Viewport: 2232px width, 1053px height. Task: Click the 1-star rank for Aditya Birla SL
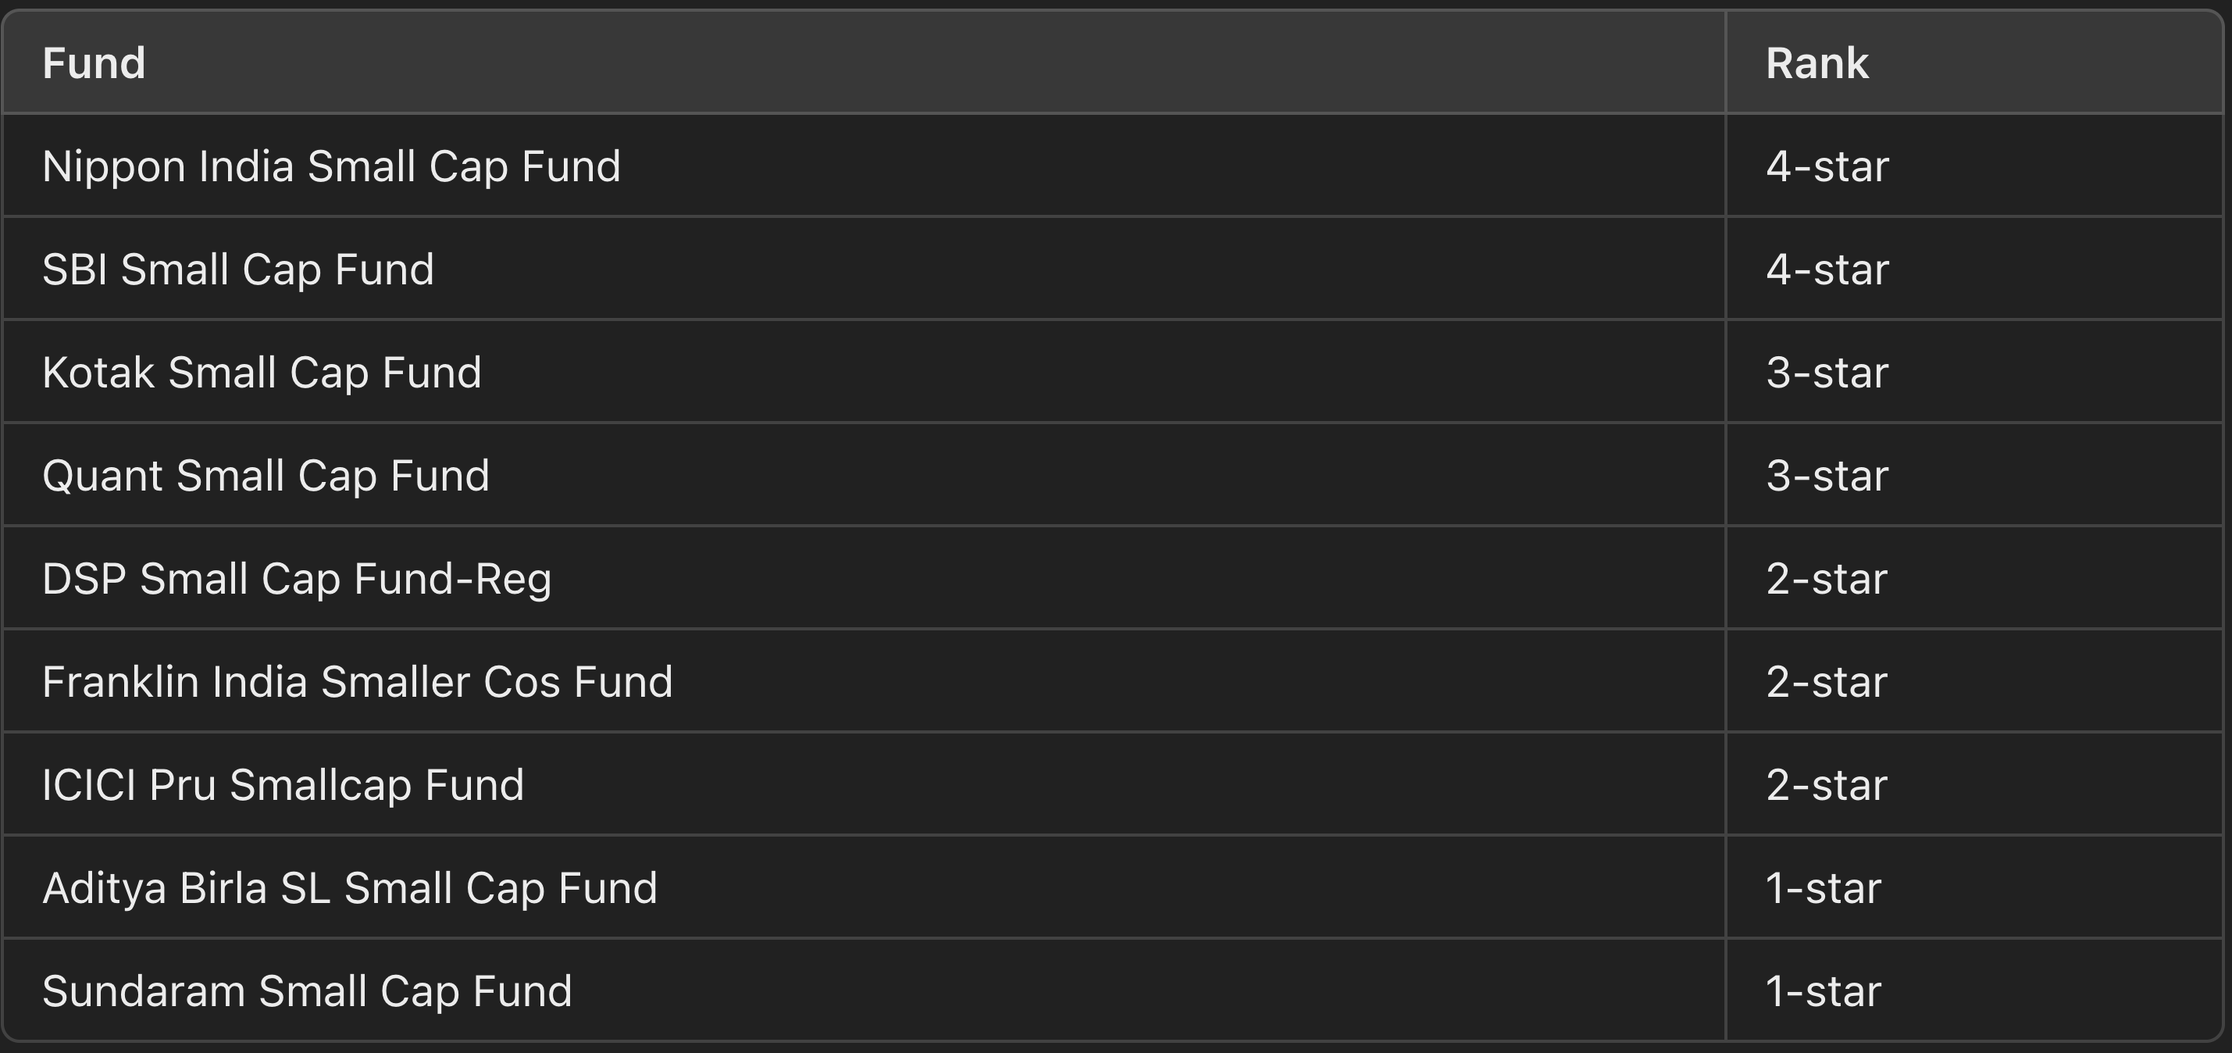point(1823,887)
